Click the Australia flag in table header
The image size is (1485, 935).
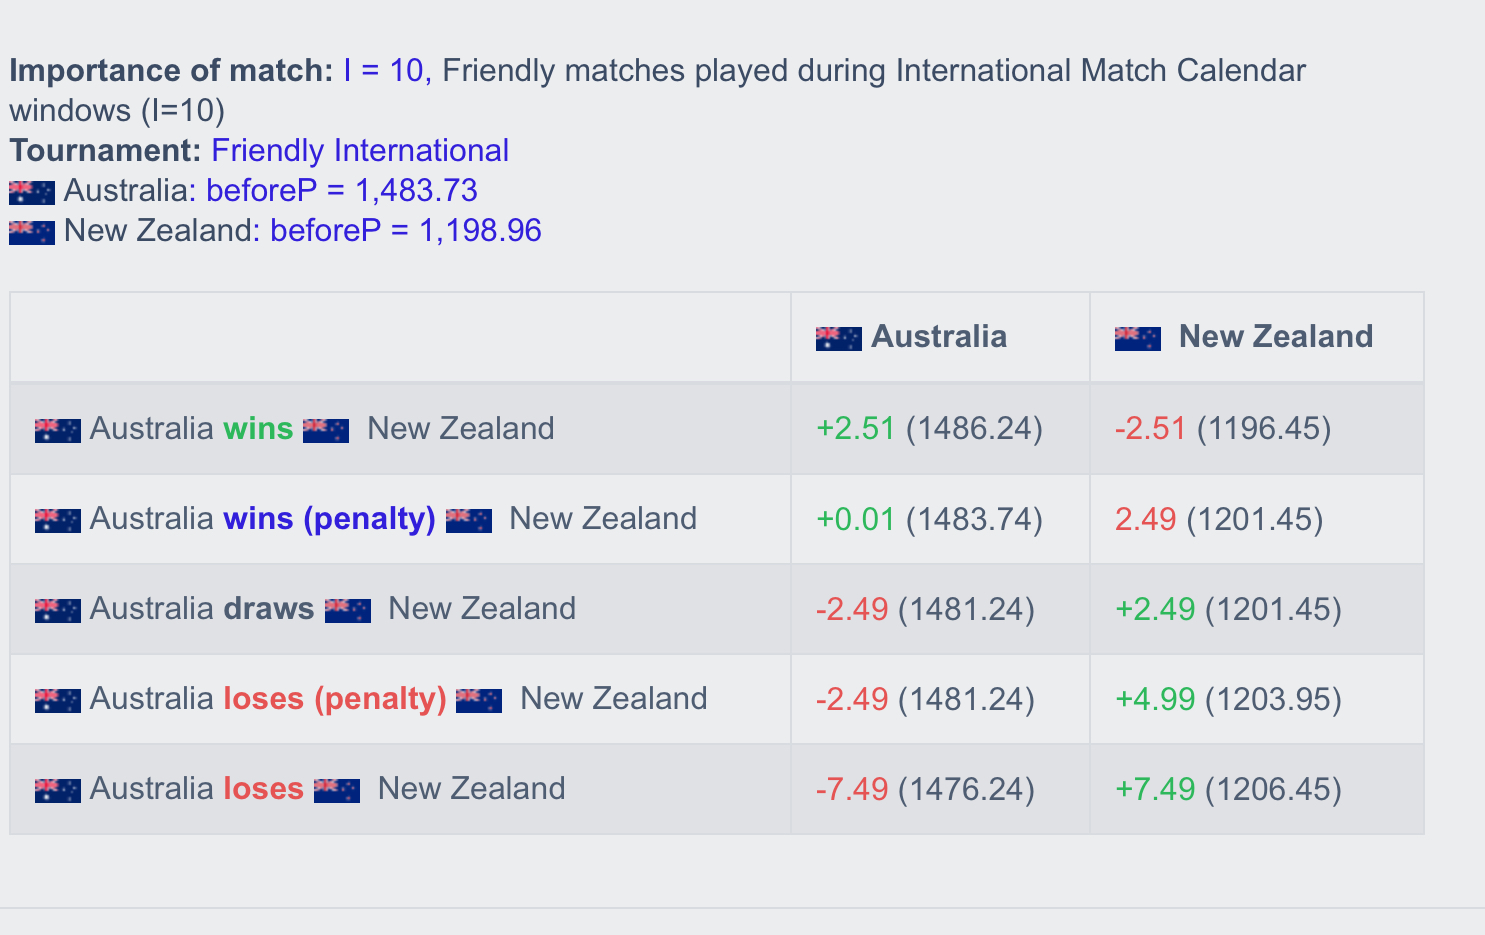(839, 338)
